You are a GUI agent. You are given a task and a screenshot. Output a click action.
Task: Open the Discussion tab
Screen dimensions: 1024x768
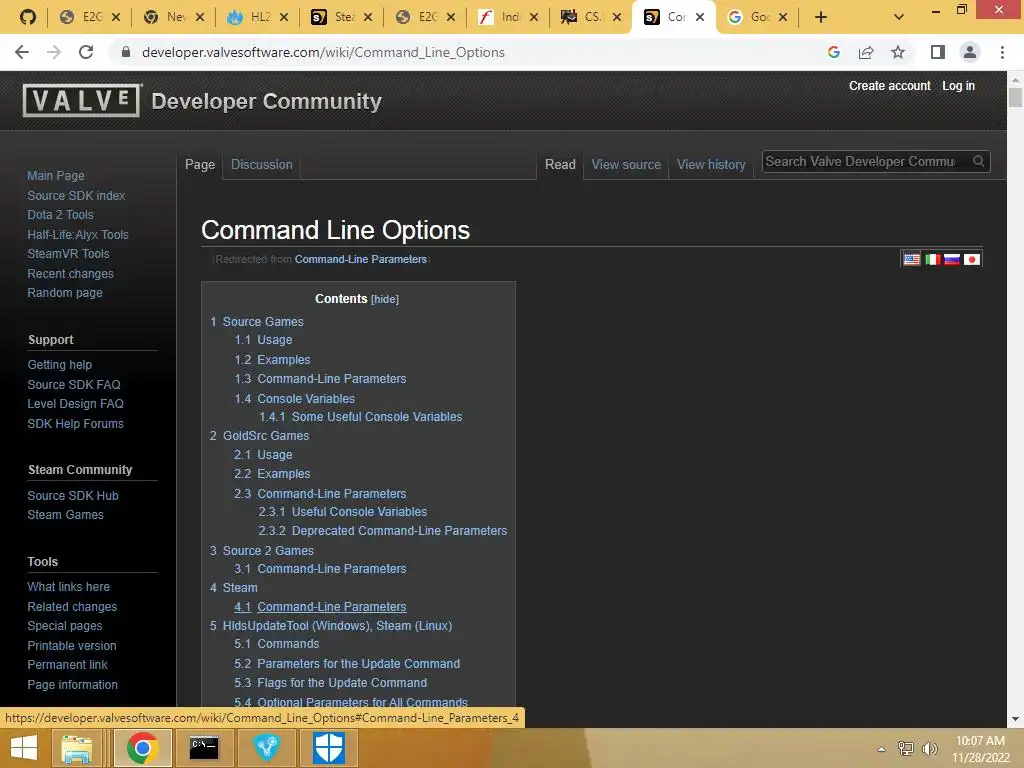coord(262,165)
